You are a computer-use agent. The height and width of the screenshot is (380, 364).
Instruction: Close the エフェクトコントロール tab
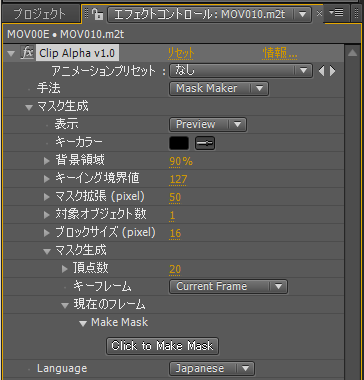click(x=319, y=14)
